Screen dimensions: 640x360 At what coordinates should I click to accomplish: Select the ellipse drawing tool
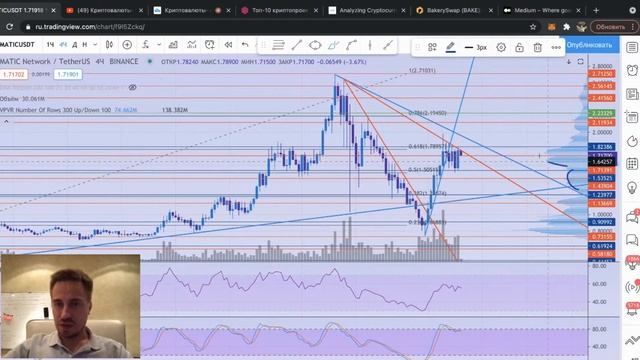pos(315,45)
